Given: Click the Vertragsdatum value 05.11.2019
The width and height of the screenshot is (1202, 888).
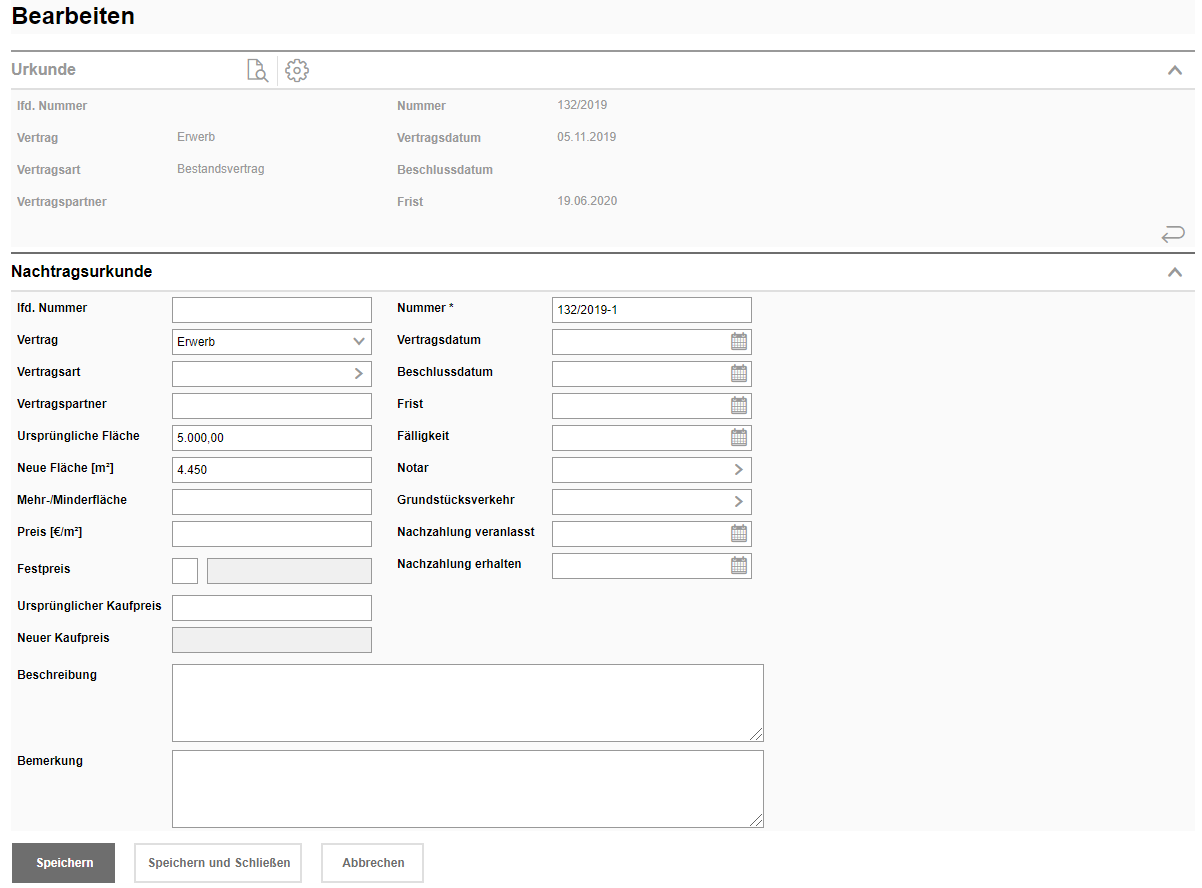Looking at the screenshot, I should [x=587, y=137].
